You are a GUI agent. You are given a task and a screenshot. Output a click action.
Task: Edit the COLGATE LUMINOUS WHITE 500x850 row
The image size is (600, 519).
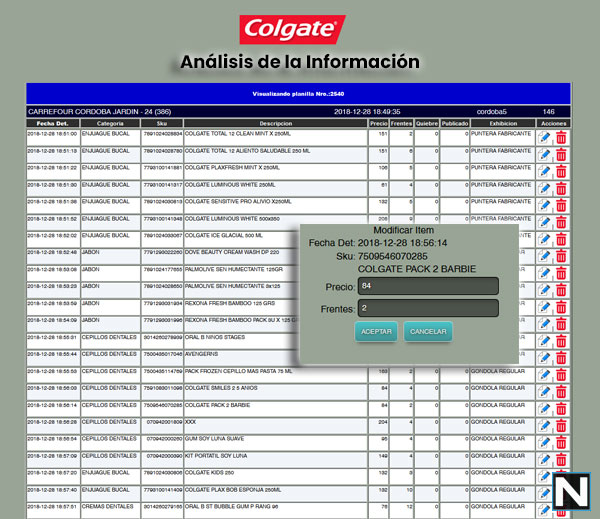(544, 222)
